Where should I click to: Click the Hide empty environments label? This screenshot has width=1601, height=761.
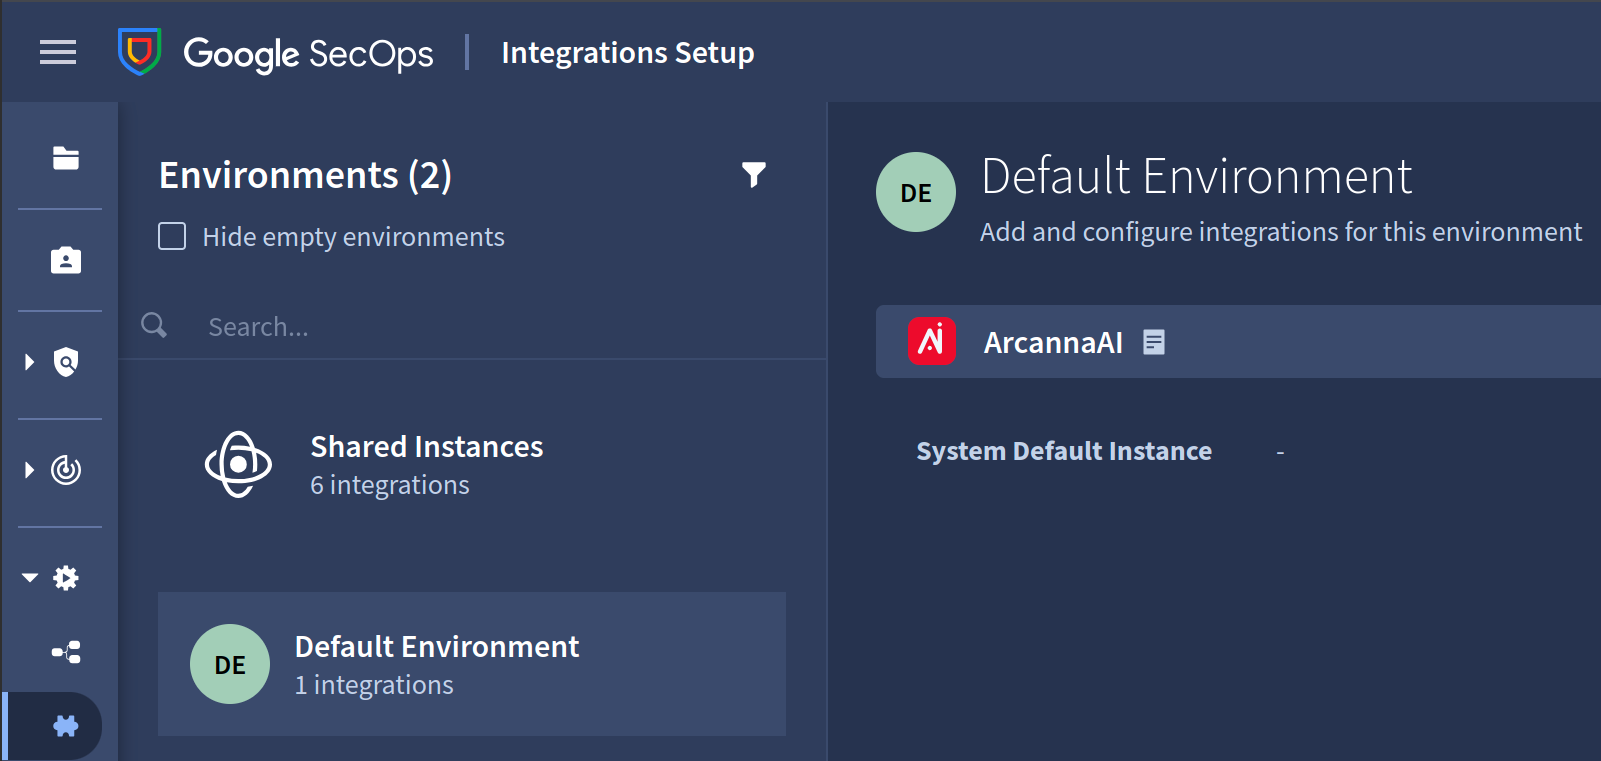(x=354, y=237)
